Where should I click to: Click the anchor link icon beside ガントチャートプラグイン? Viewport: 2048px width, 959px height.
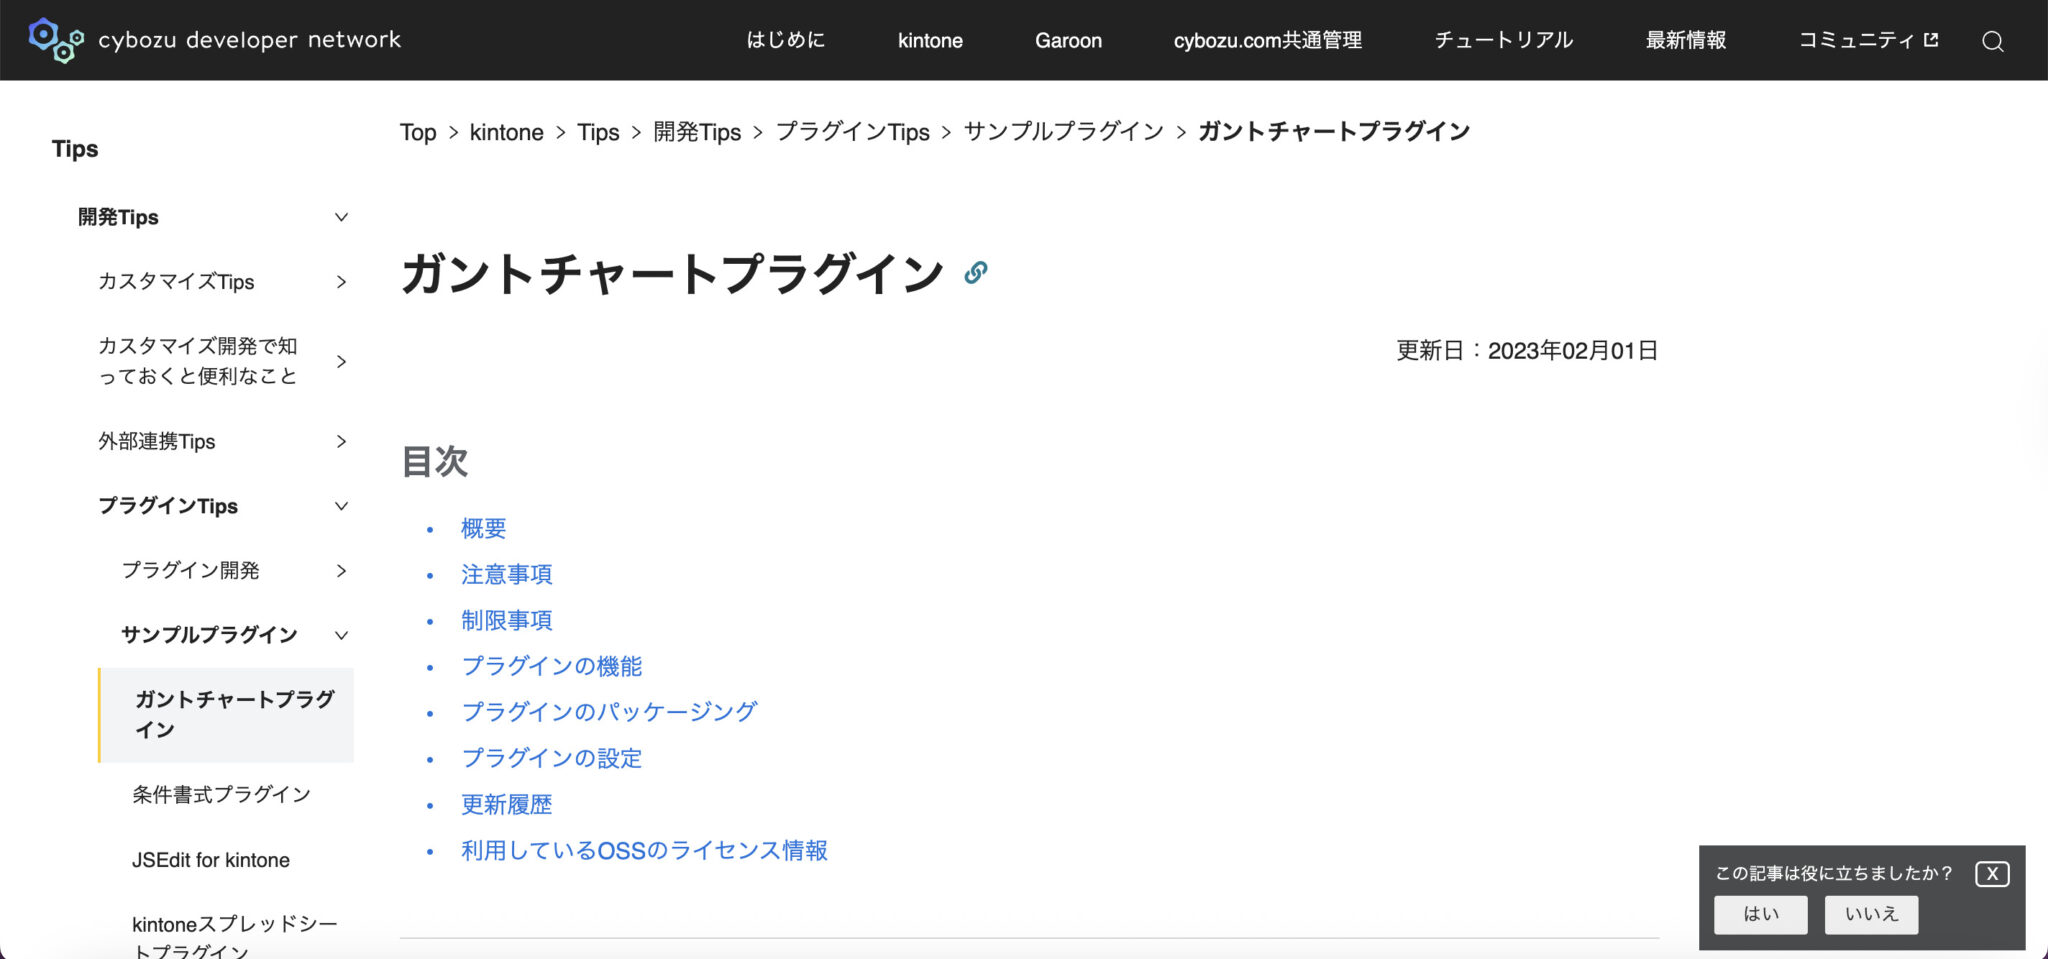point(977,271)
